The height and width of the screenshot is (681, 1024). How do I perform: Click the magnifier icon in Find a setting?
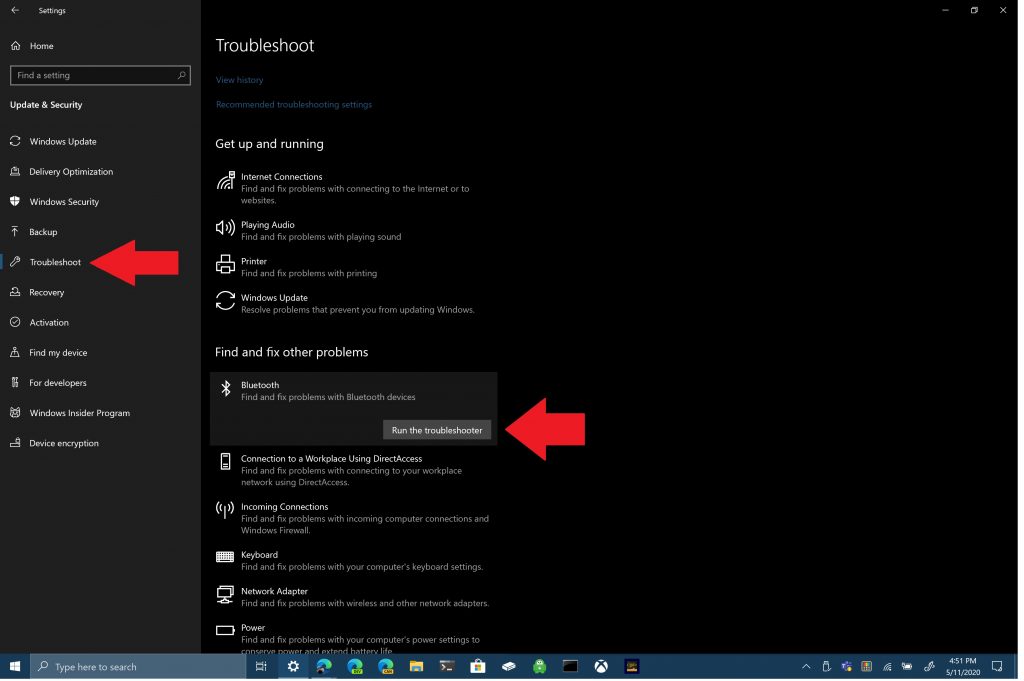click(182, 76)
